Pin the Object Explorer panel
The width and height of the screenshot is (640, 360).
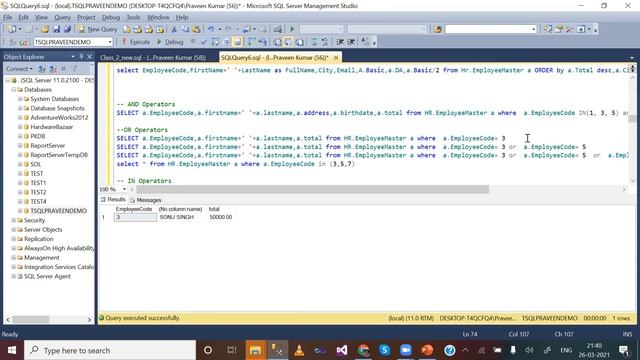coord(81,57)
